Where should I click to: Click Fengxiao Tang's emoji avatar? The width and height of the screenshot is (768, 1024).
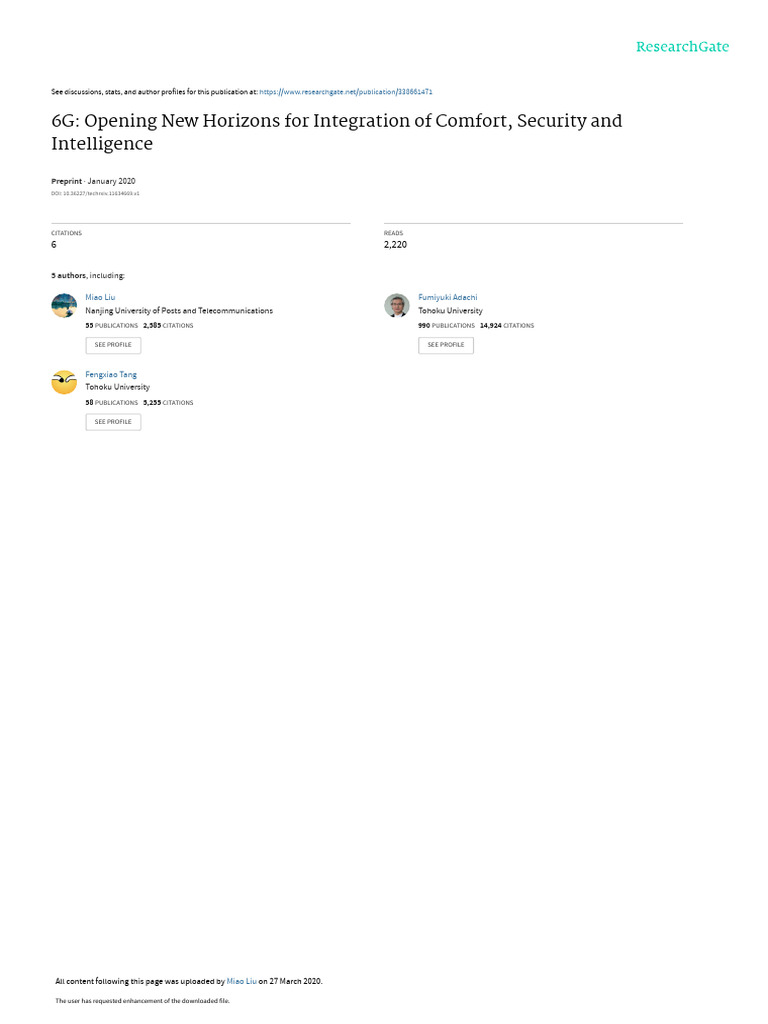pos(64,382)
